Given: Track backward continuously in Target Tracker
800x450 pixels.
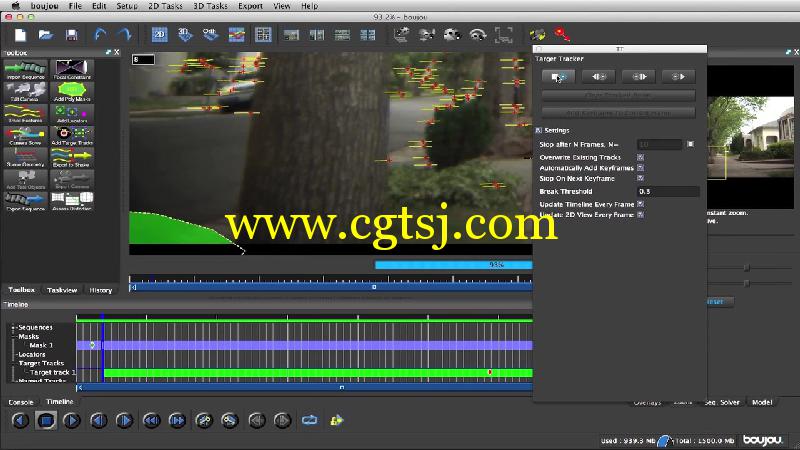Looking at the screenshot, I should pos(598,77).
